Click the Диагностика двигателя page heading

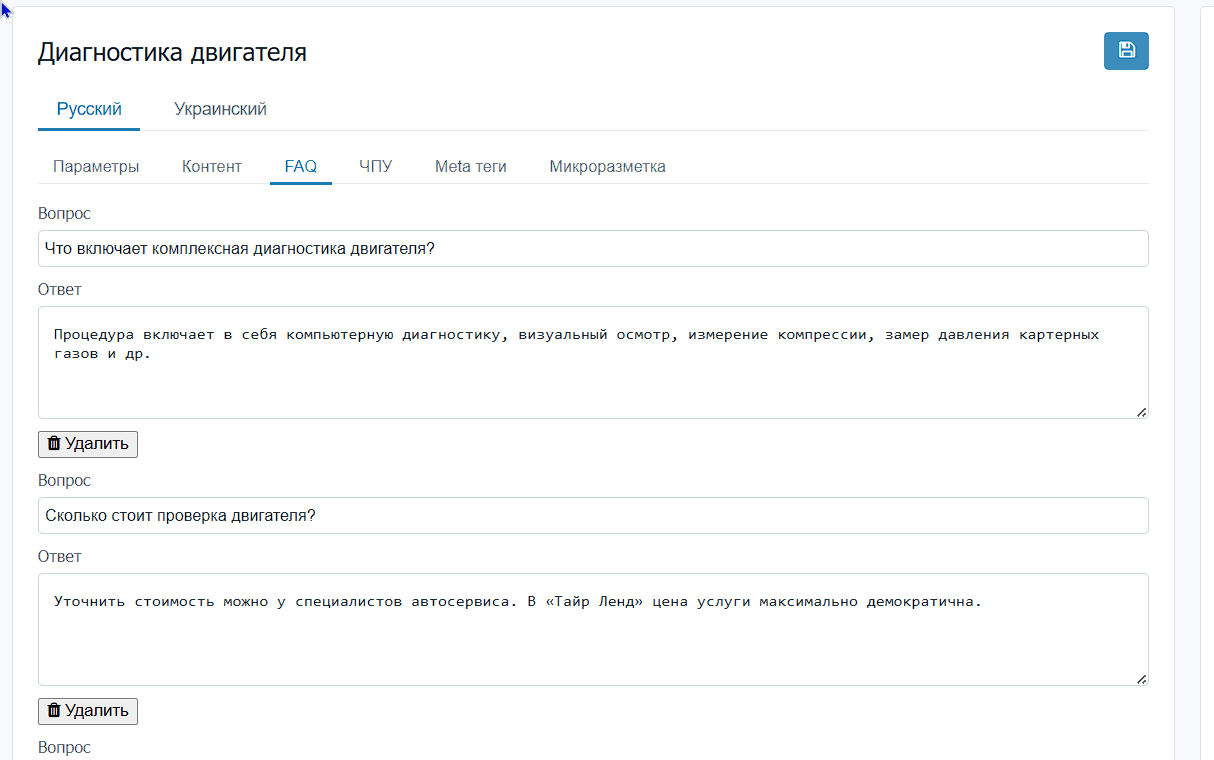(x=172, y=53)
